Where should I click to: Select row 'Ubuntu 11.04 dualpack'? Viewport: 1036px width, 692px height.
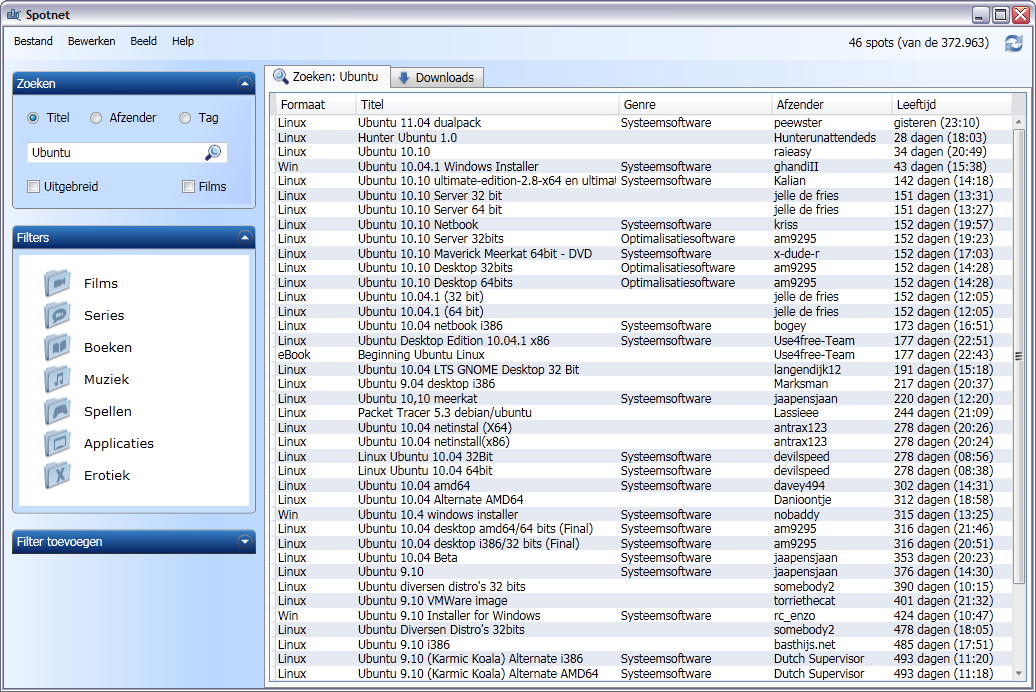pyautogui.click(x=644, y=123)
